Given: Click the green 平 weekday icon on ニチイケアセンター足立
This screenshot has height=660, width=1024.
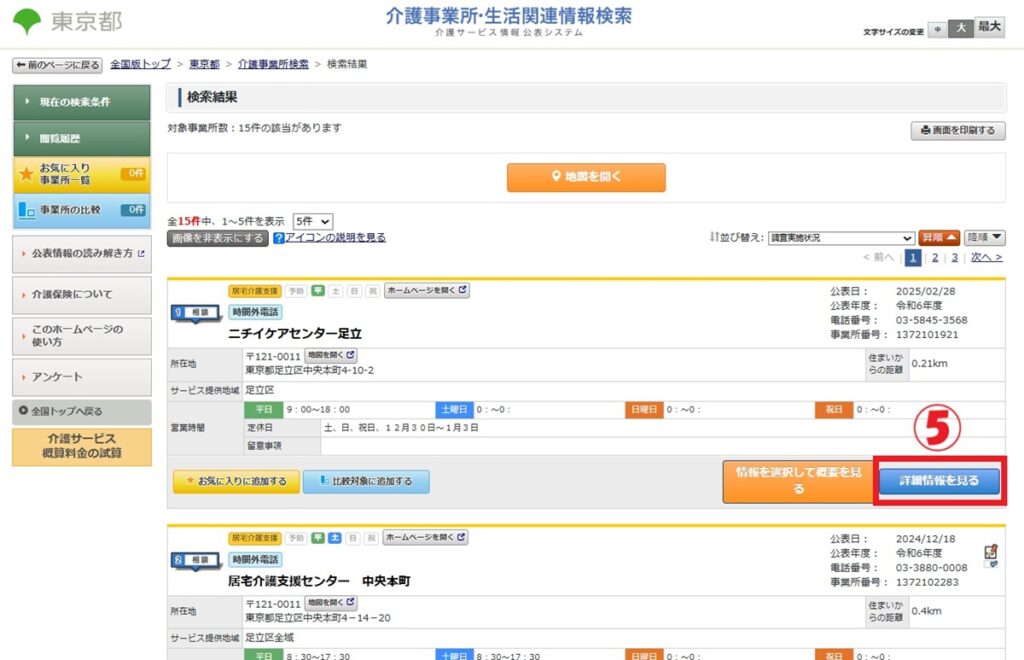Looking at the screenshot, I should coord(318,291).
